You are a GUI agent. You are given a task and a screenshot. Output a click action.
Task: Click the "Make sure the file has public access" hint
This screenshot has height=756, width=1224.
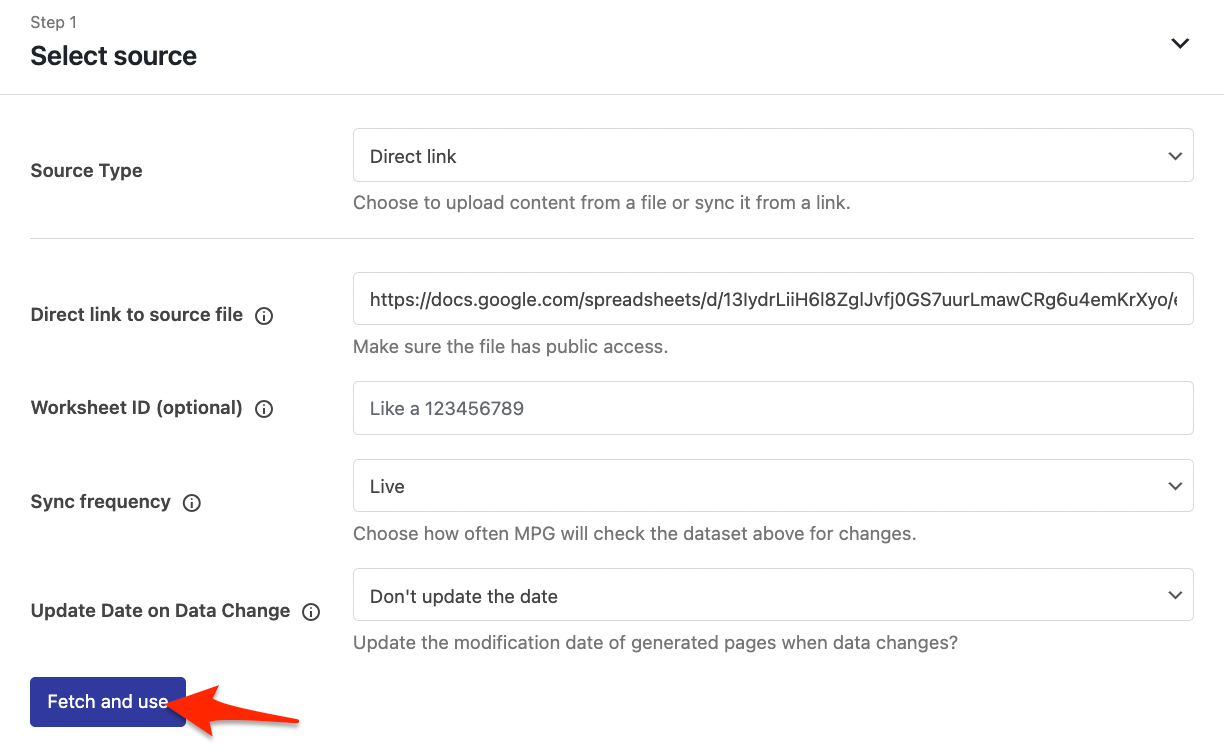coord(510,347)
